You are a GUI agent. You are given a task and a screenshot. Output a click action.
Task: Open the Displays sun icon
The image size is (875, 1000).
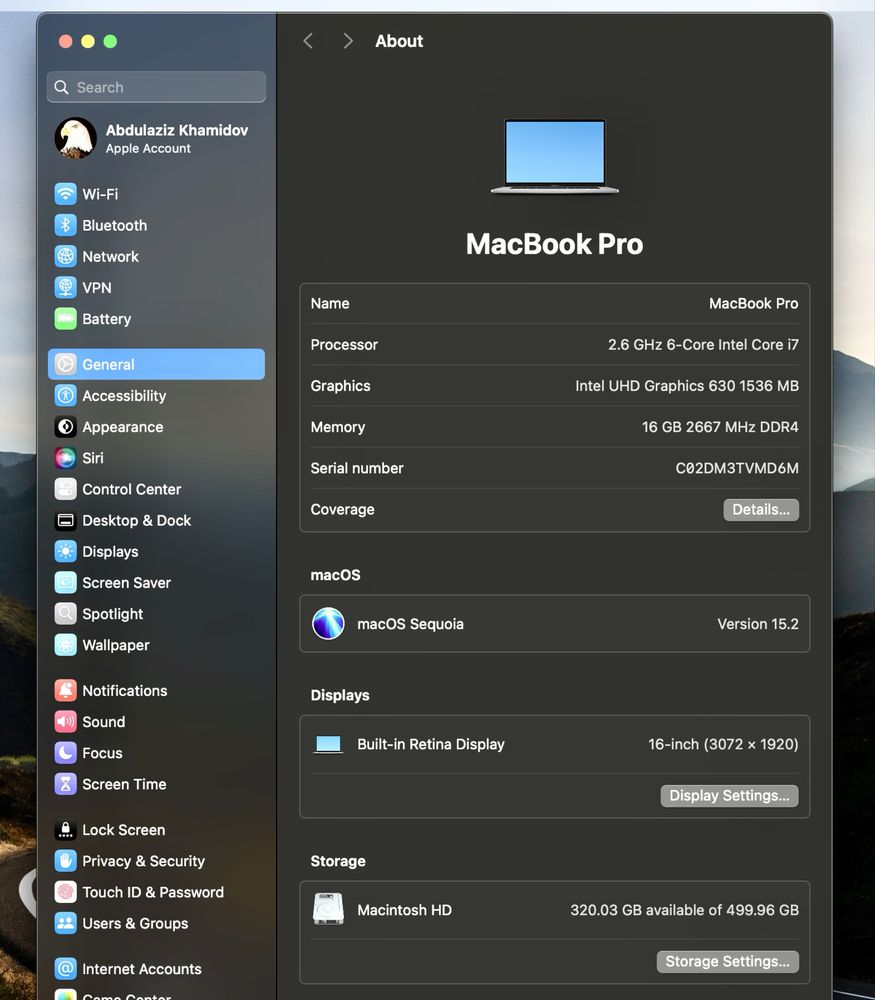click(65, 552)
